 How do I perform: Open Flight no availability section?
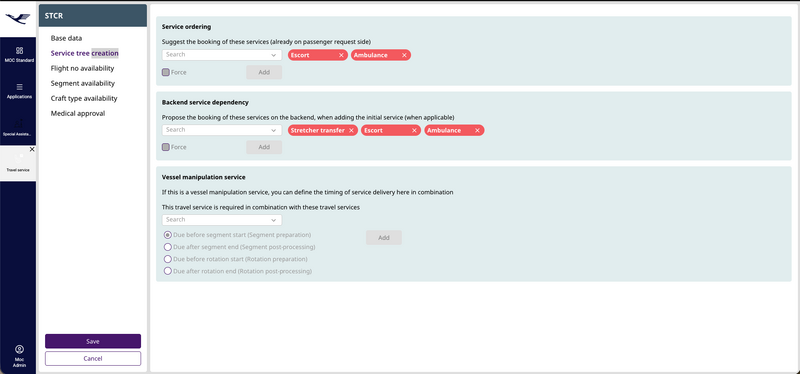point(83,68)
